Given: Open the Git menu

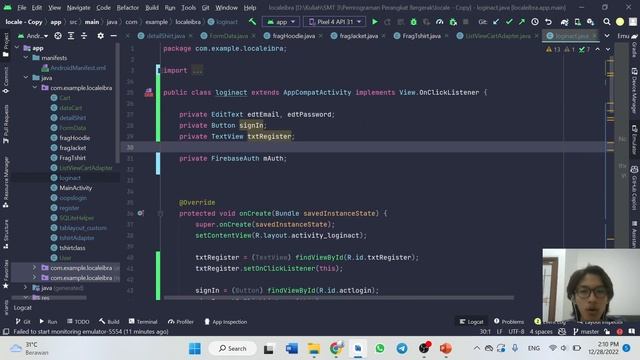Looking at the screenshot, I should tap(205, 7).
